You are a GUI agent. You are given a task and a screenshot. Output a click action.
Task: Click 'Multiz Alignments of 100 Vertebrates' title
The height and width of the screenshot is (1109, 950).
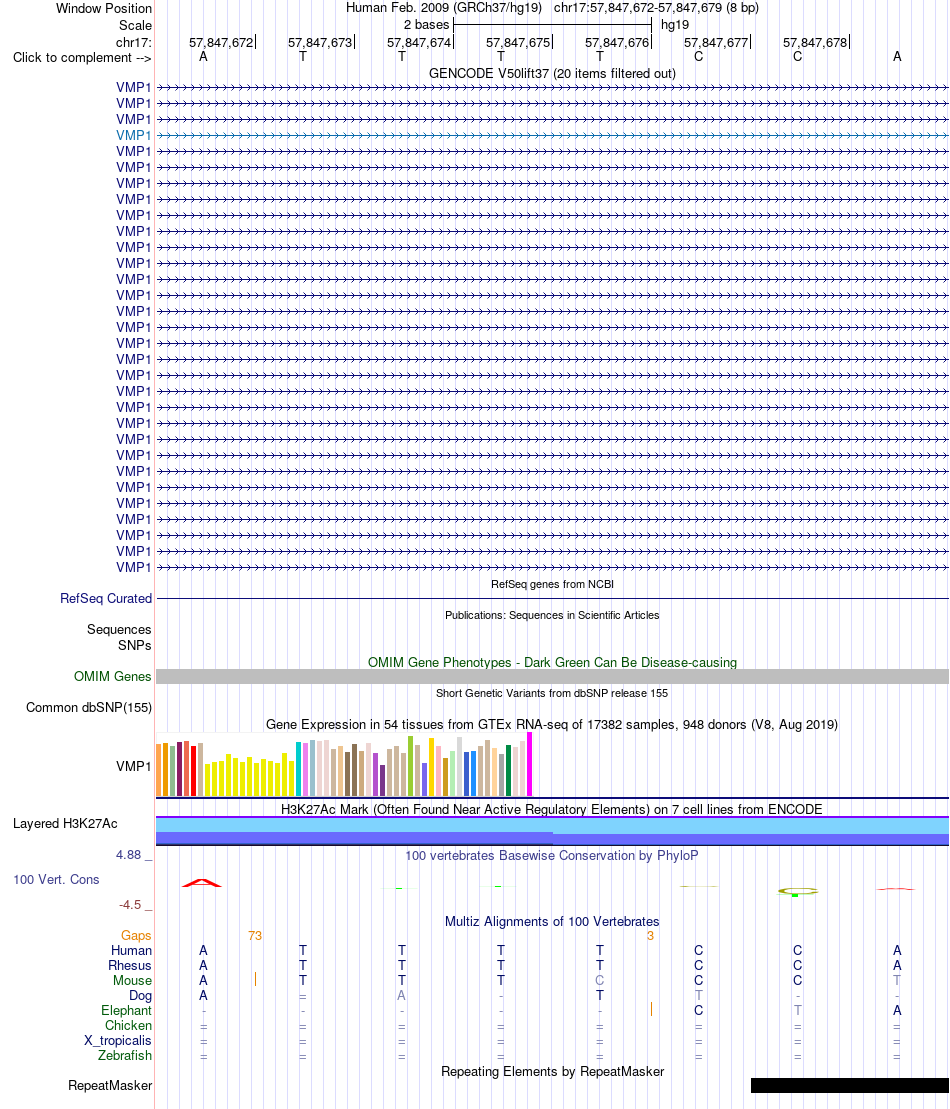pos(552,922)
